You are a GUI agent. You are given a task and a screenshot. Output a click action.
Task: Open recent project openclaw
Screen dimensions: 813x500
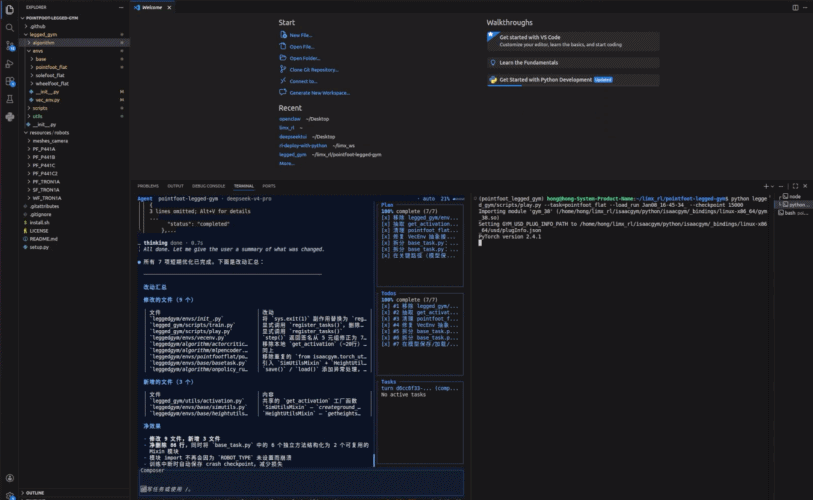290,119
